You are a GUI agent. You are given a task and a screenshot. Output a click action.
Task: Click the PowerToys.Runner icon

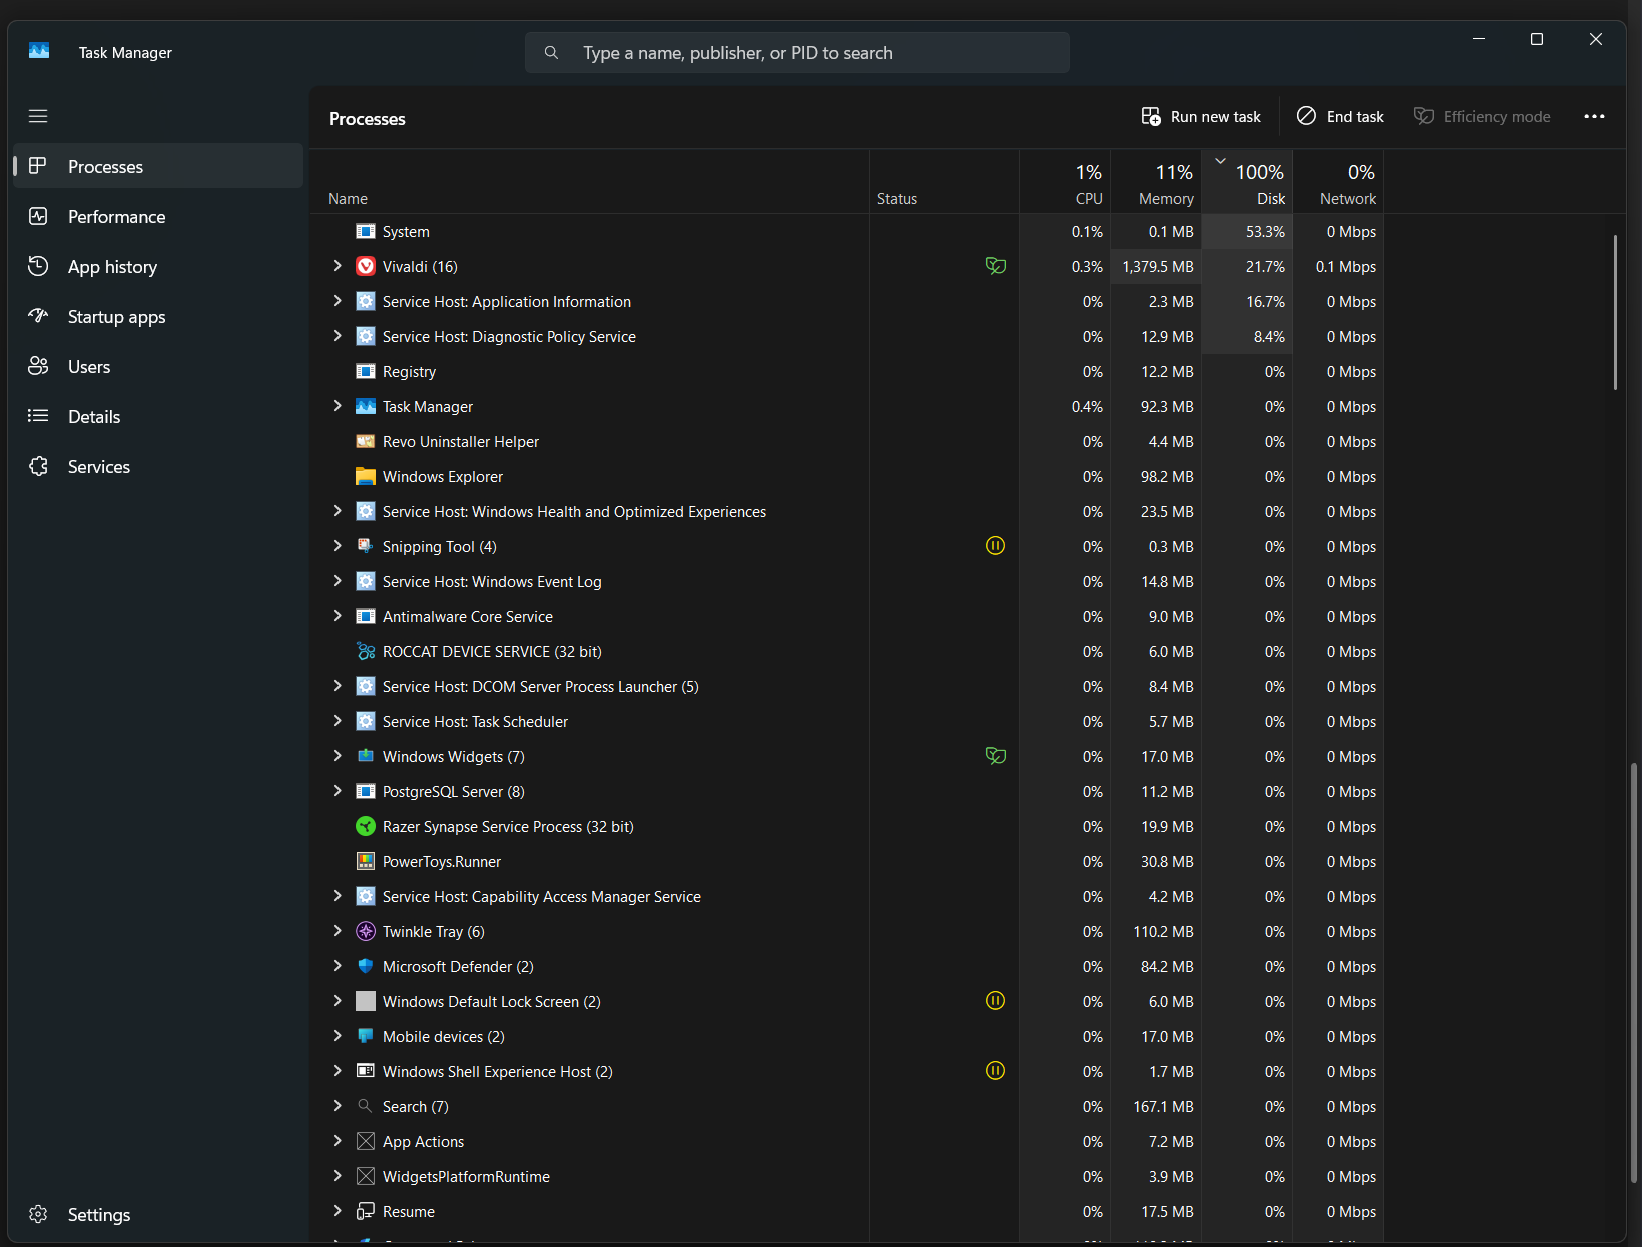[x=366, y=861]
